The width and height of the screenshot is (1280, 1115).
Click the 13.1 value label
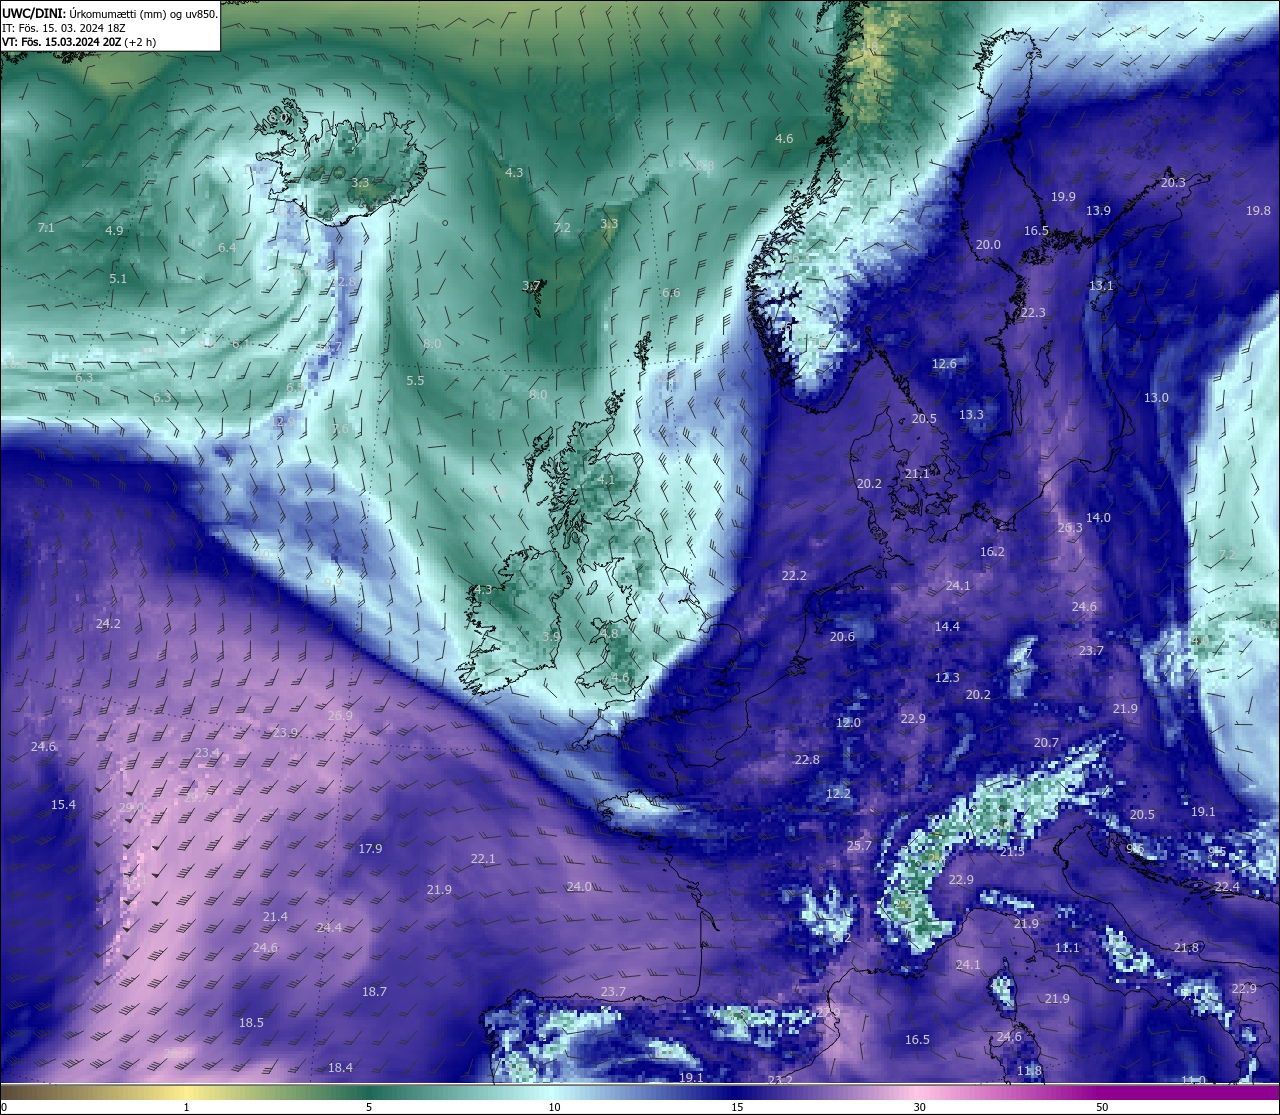coord(1100,285)
